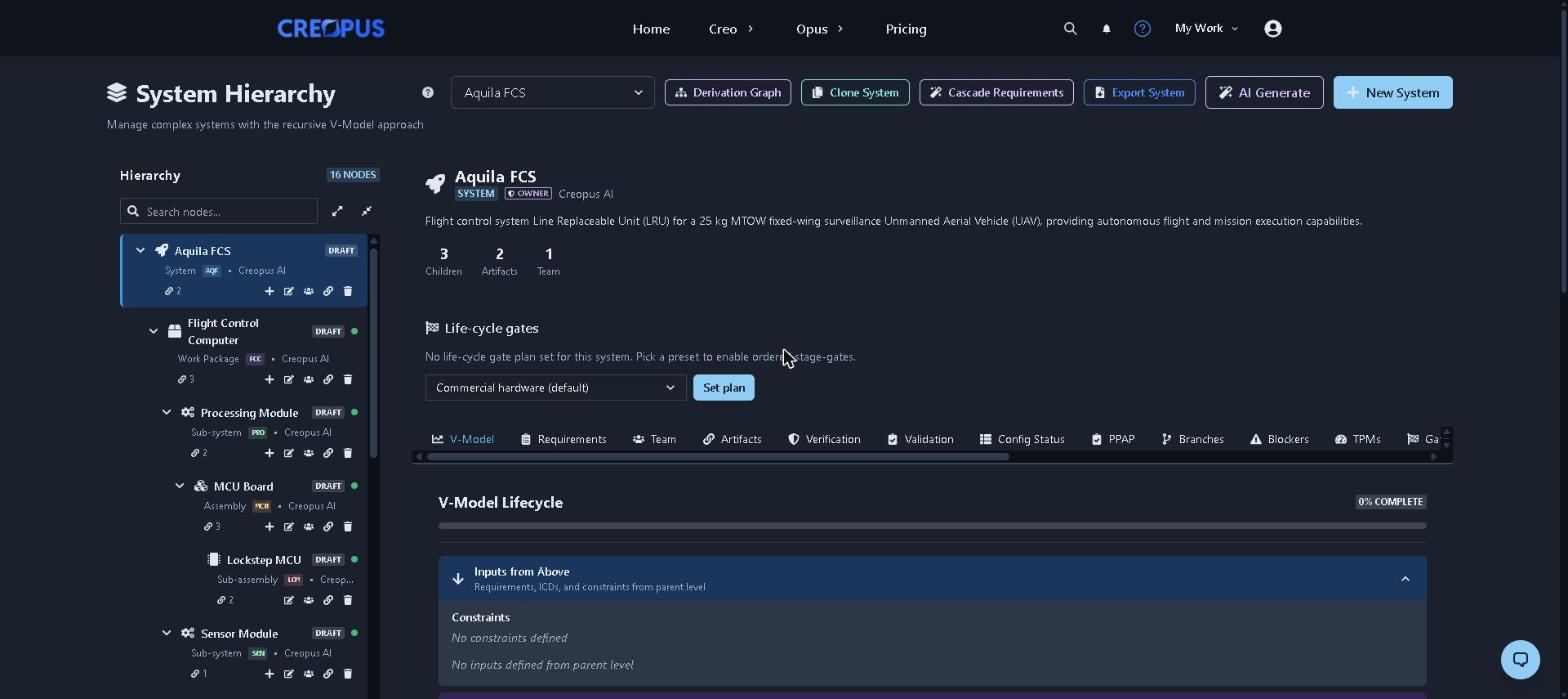Open link icon for MCU Board
Image resolution: width=1568 pixels, height=699 pixels.
point(328,526)
